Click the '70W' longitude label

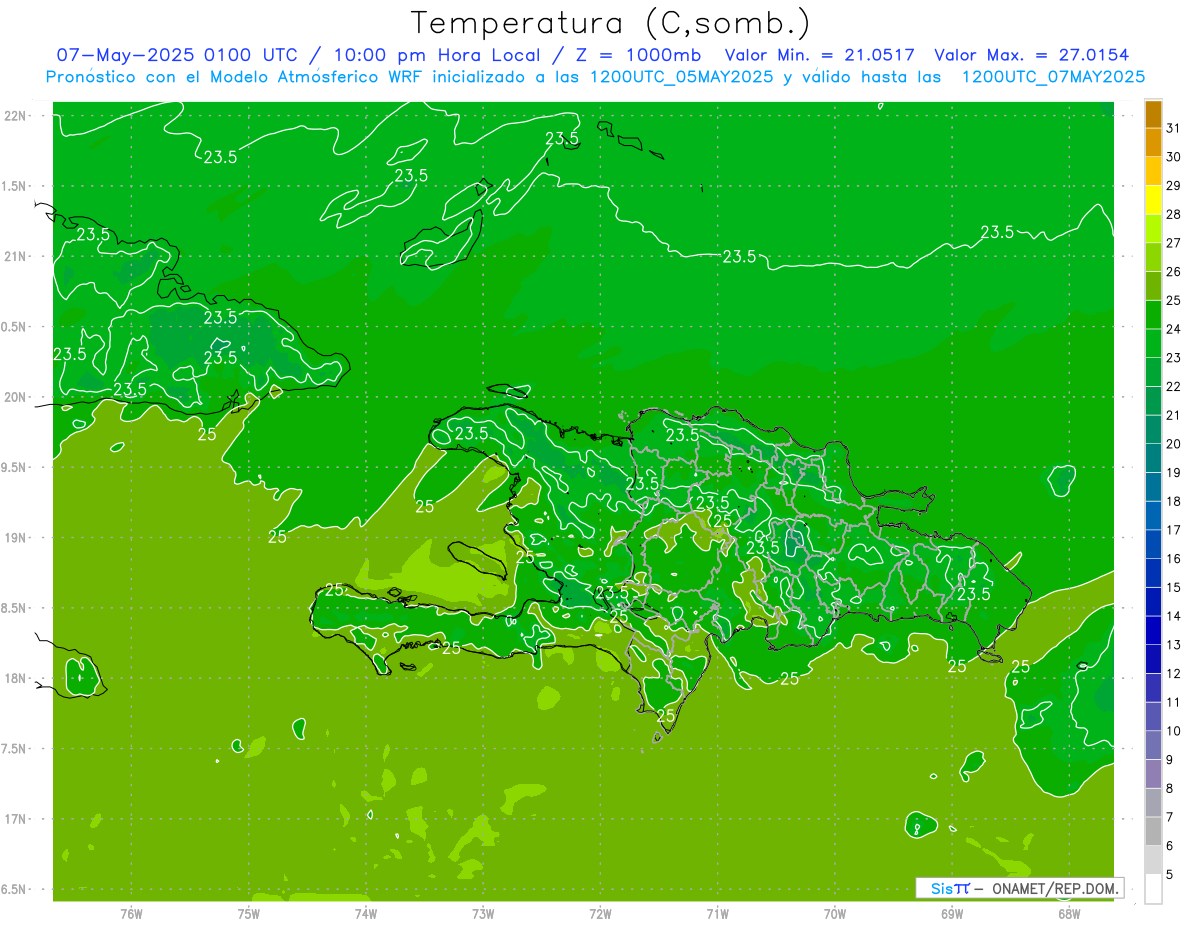pyautogui.click(x=835, y=913)
